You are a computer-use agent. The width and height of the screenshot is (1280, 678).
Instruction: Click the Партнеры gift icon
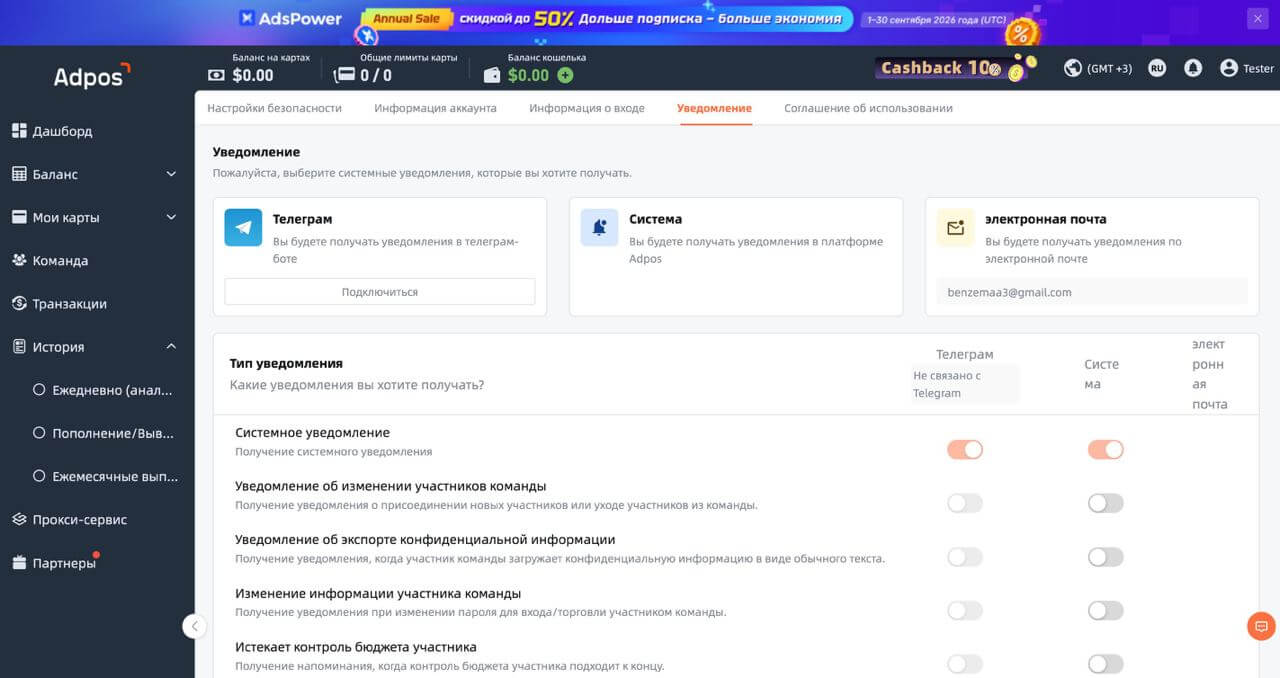click(19, 563)
